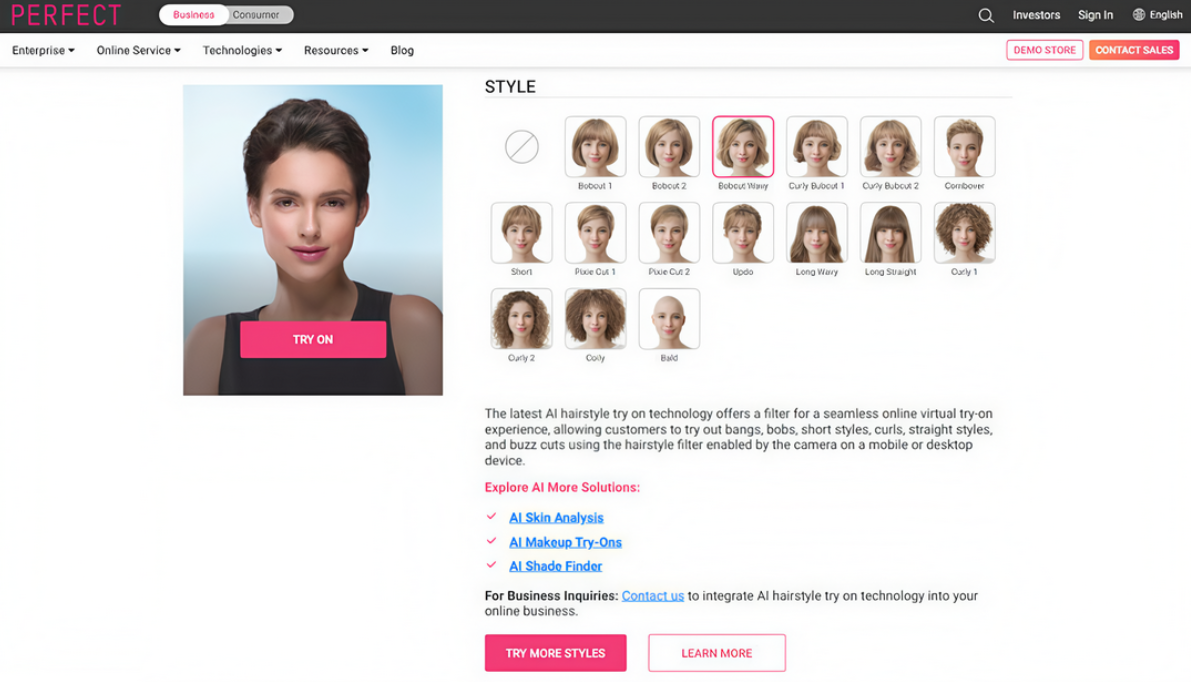Select the Curly 2 hairstyle
Image resolution: width=1191 pixels, height=682 pixels.
[x=522, y=318]
